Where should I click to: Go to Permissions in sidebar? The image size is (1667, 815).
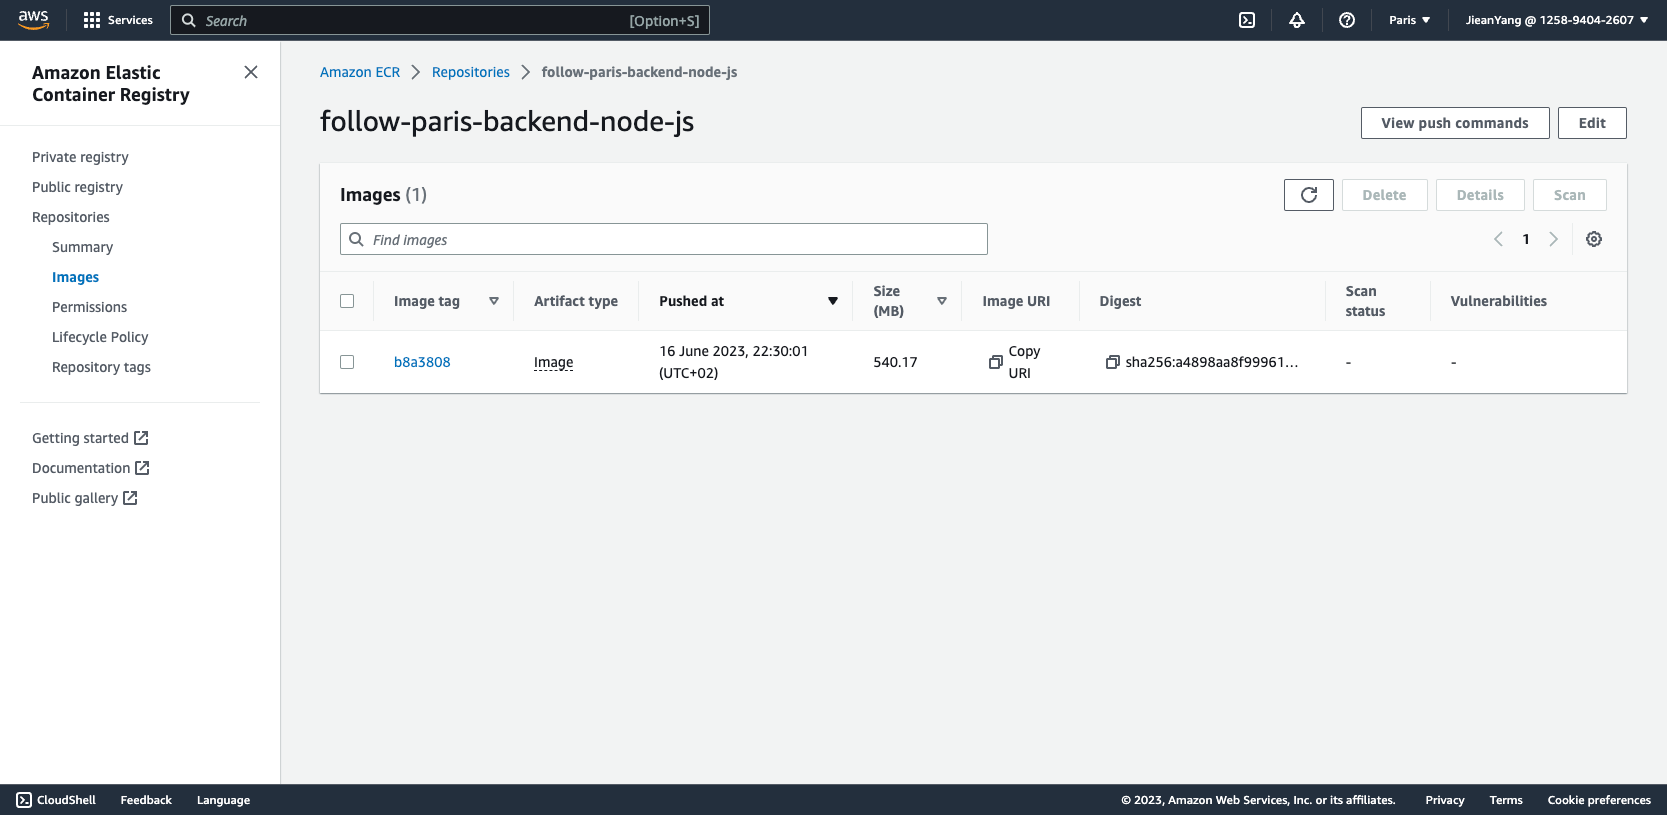89,307
